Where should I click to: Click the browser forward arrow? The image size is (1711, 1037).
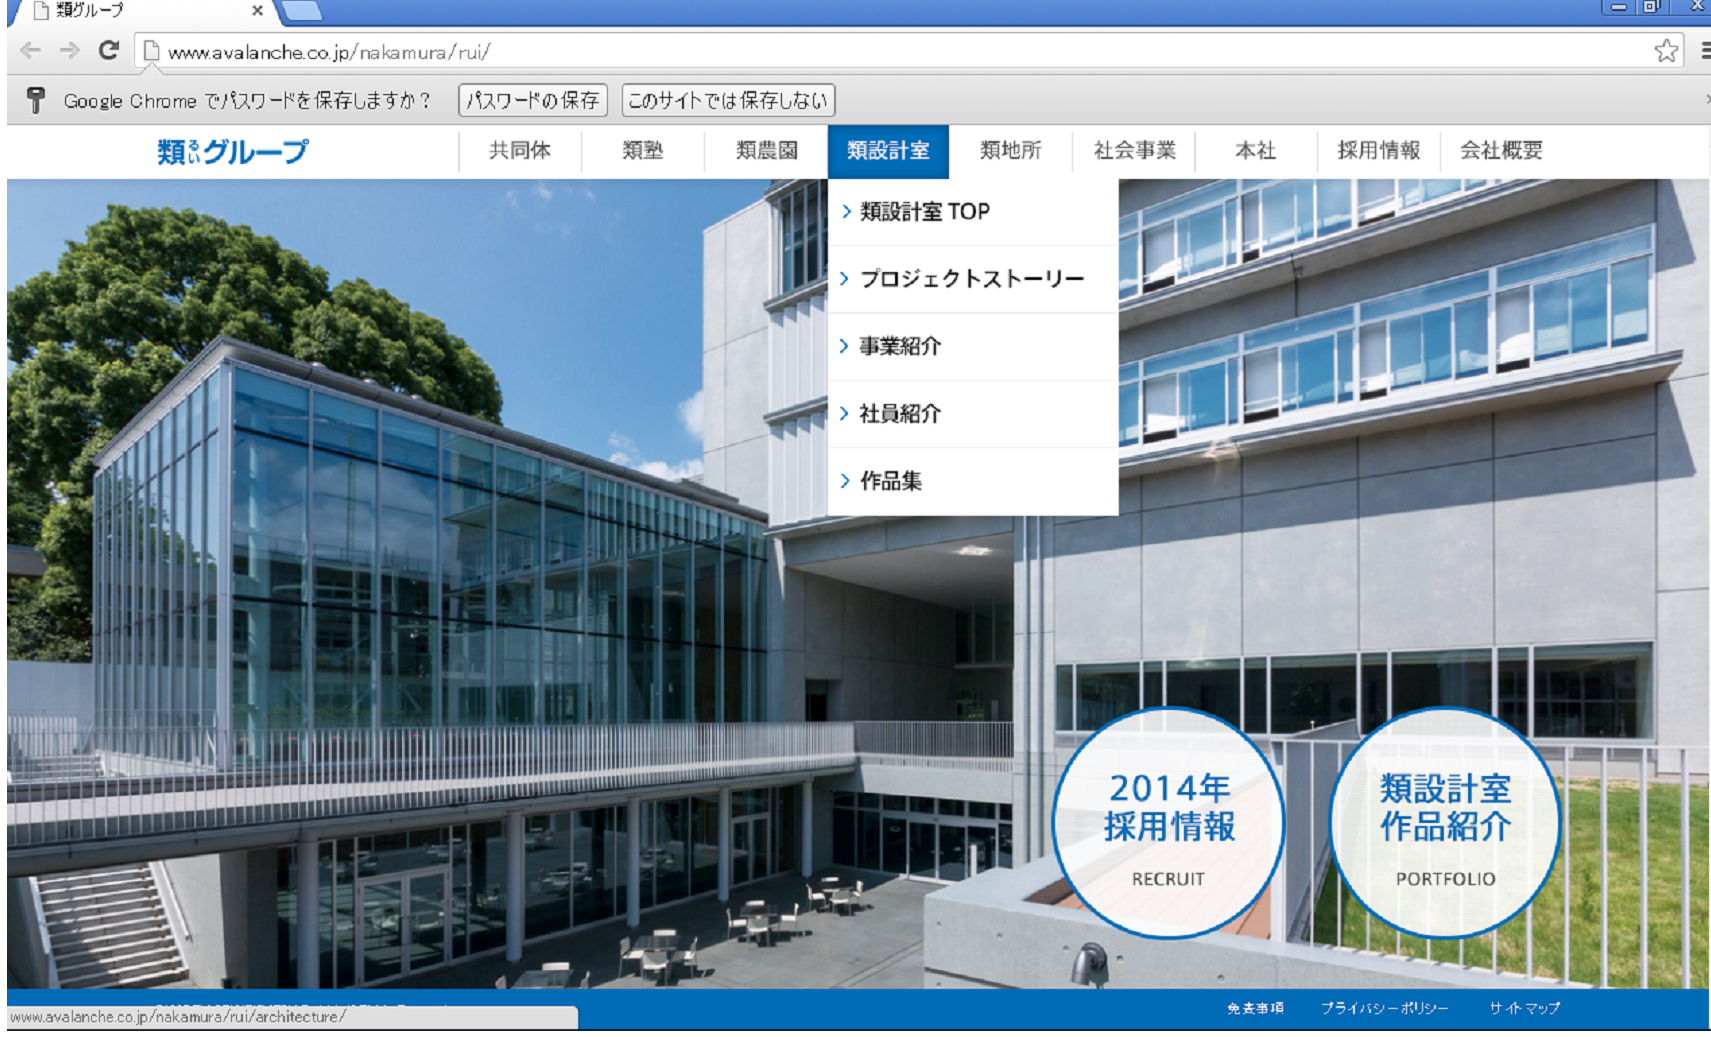coord(69,51)
